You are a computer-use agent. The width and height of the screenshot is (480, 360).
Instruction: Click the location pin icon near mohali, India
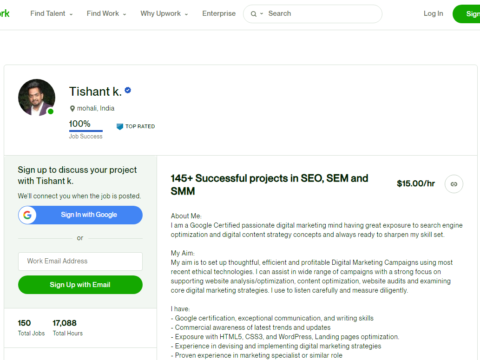tap(72, 108)
